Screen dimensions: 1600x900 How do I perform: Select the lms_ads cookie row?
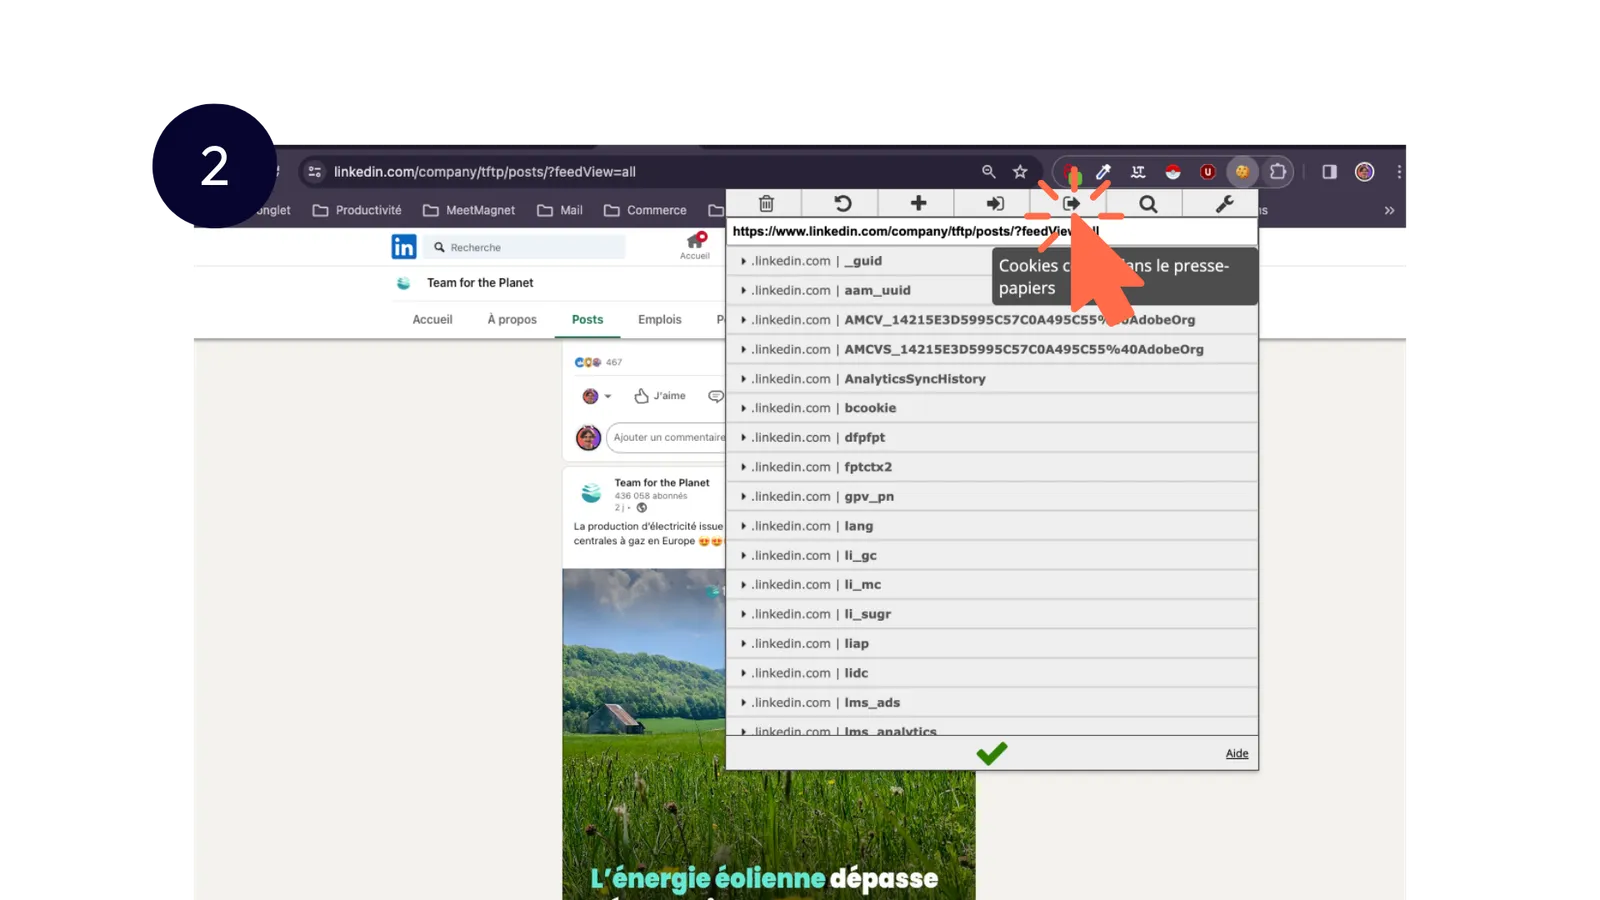coord(992,703)
